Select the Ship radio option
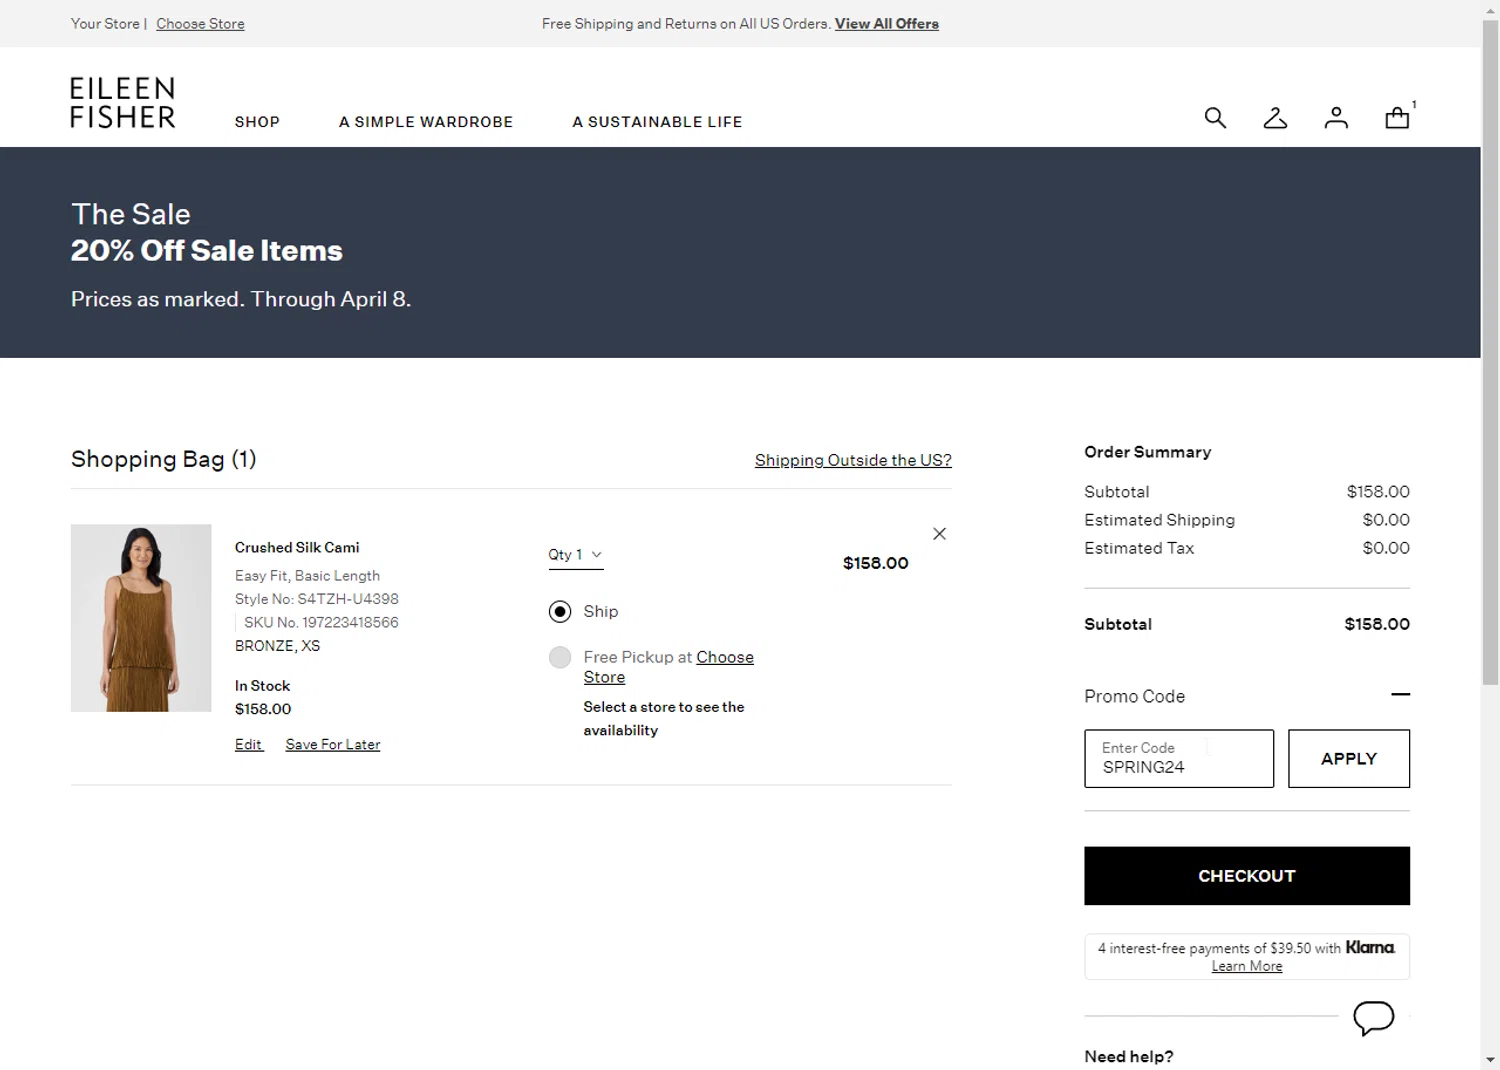Image resolution: width=1500 pixels, height=1070 pixels. (560, 611)
